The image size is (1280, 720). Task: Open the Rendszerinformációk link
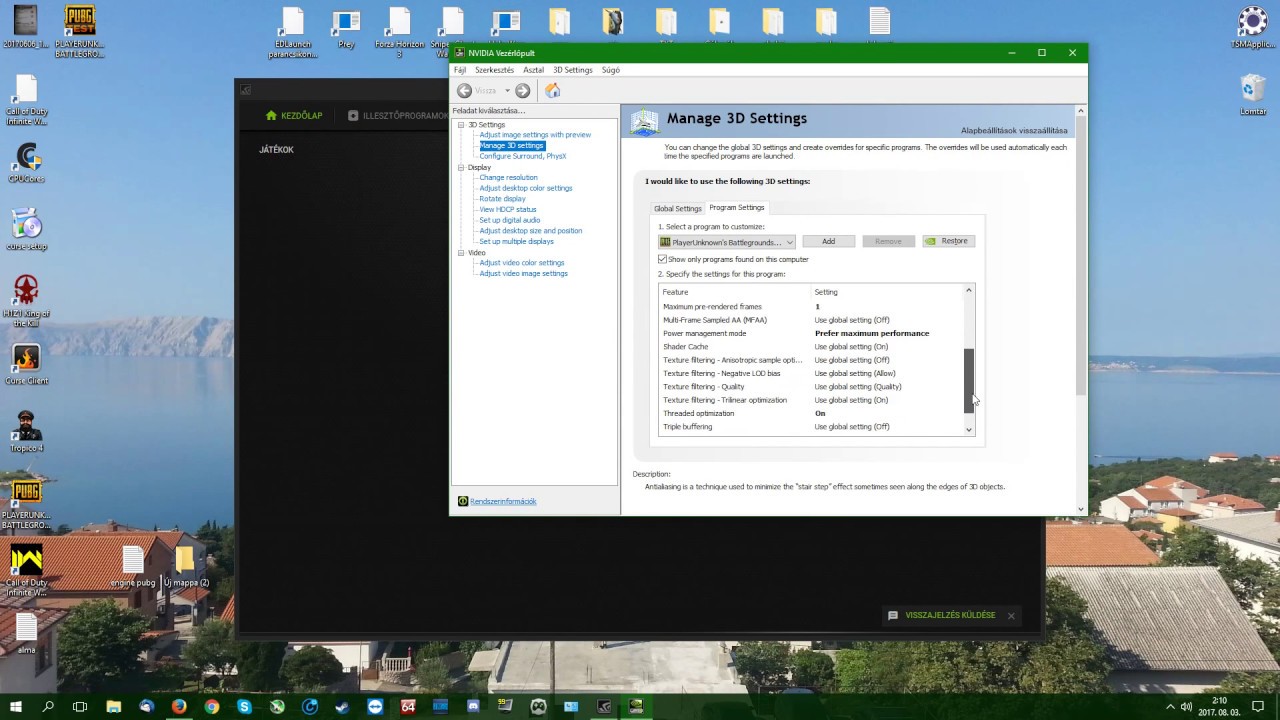tap(503, 501)
